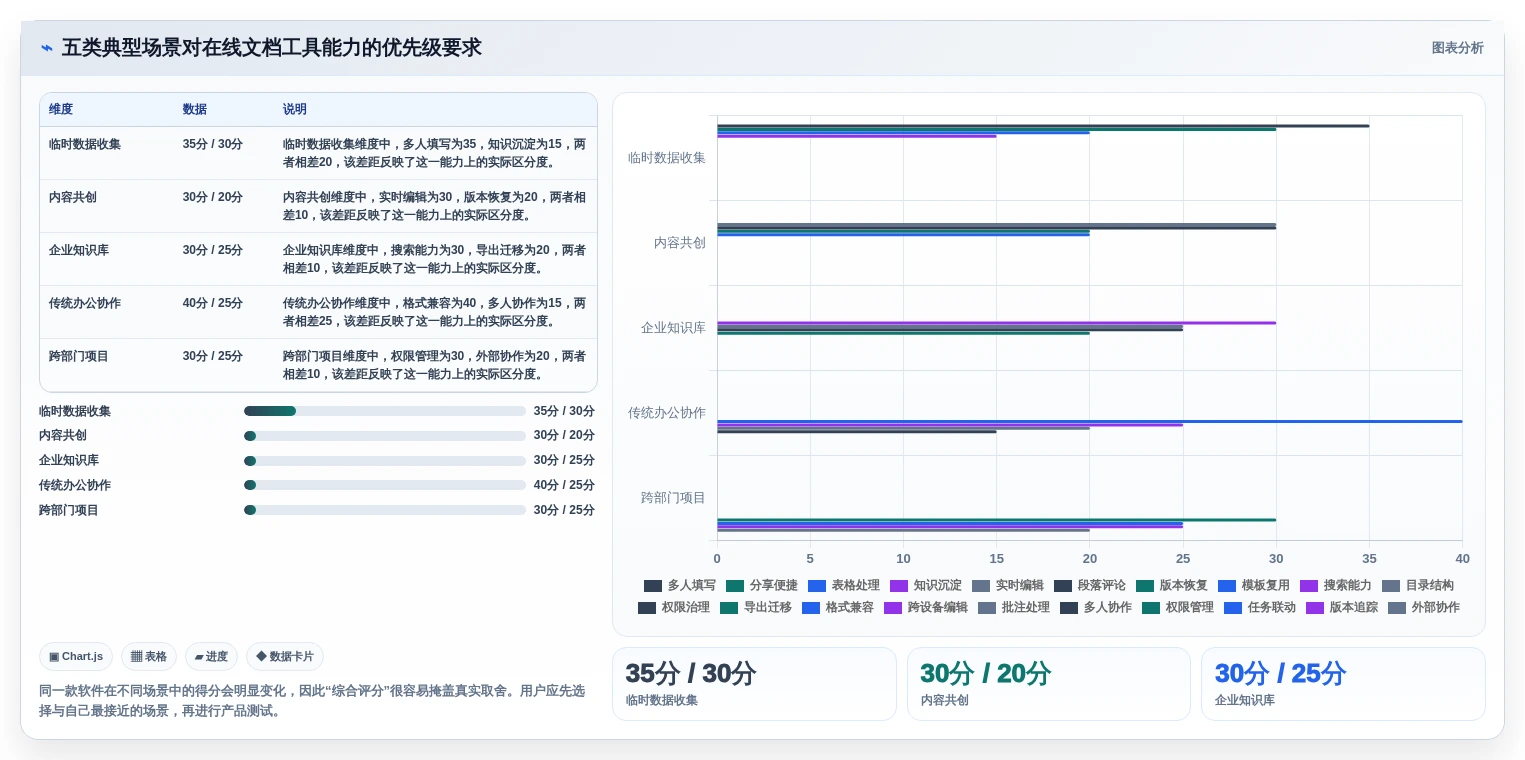
Task: Click the x-axis tick label 15
Action: (x=996, y=559)
